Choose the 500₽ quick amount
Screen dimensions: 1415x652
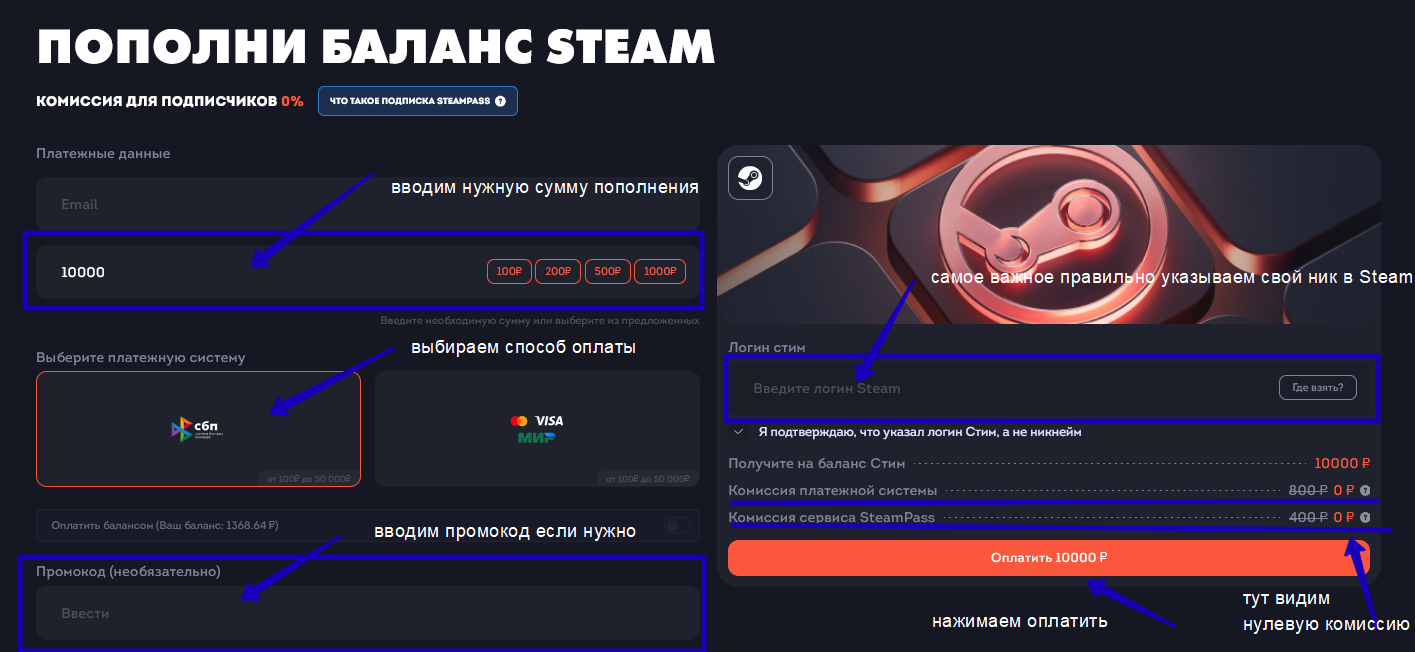pos(607,272)
